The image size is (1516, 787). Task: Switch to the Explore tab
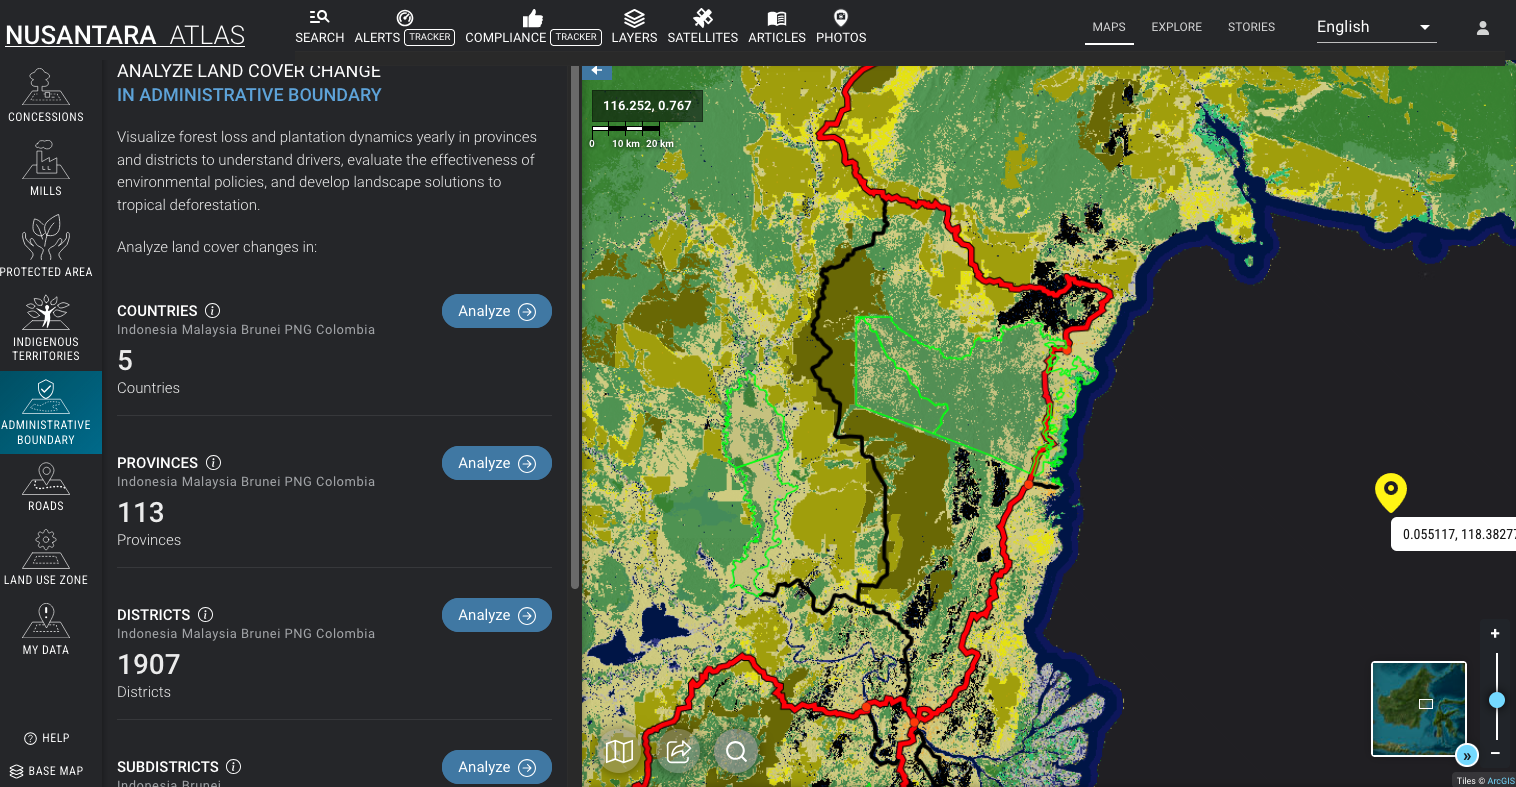tap(1176, 27)
